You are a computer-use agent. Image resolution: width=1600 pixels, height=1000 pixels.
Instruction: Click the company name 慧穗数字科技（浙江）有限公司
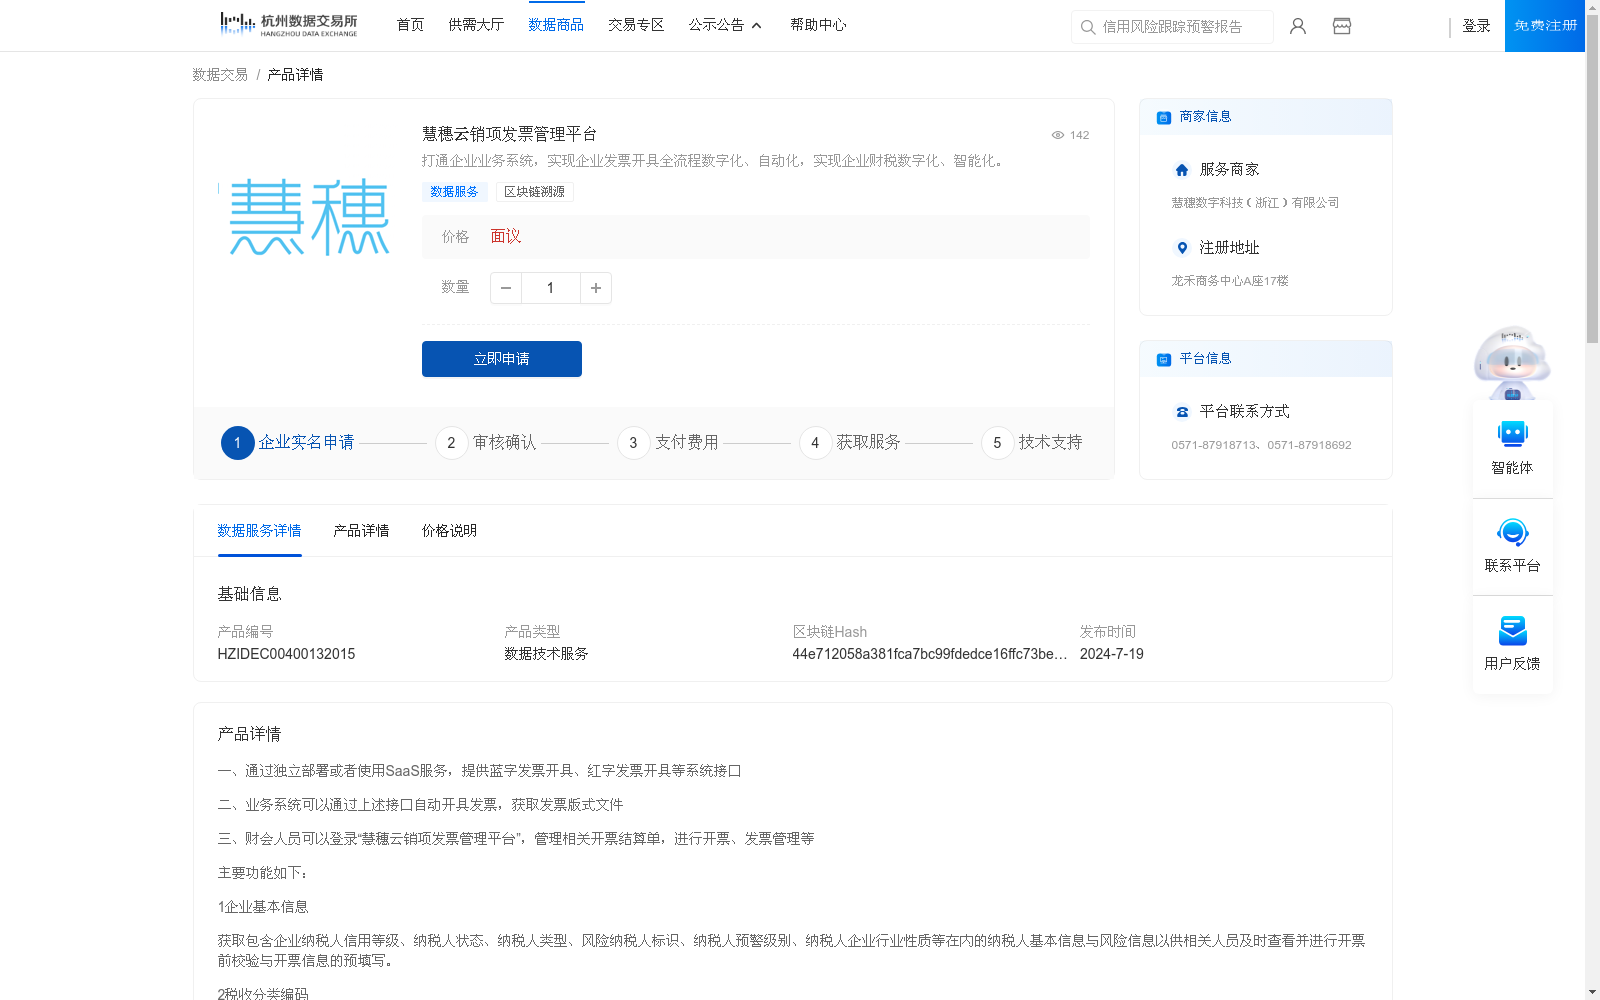tap(1255, 203)
